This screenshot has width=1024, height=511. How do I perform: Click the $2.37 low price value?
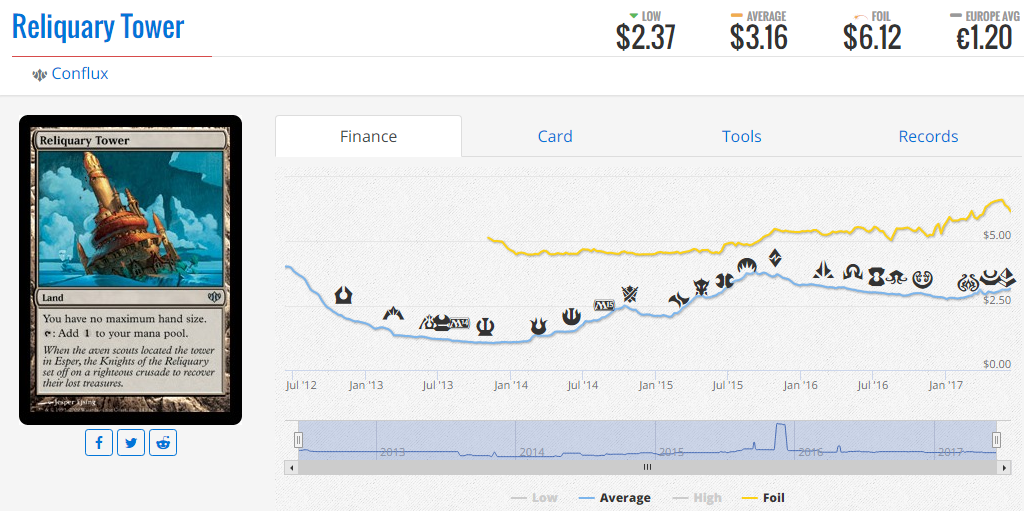pos(645,37)
